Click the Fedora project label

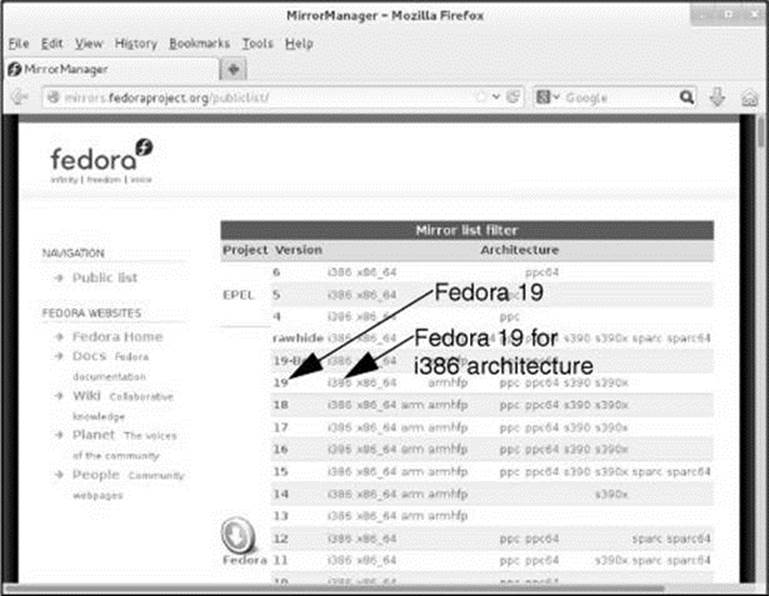tap(245, 560)
